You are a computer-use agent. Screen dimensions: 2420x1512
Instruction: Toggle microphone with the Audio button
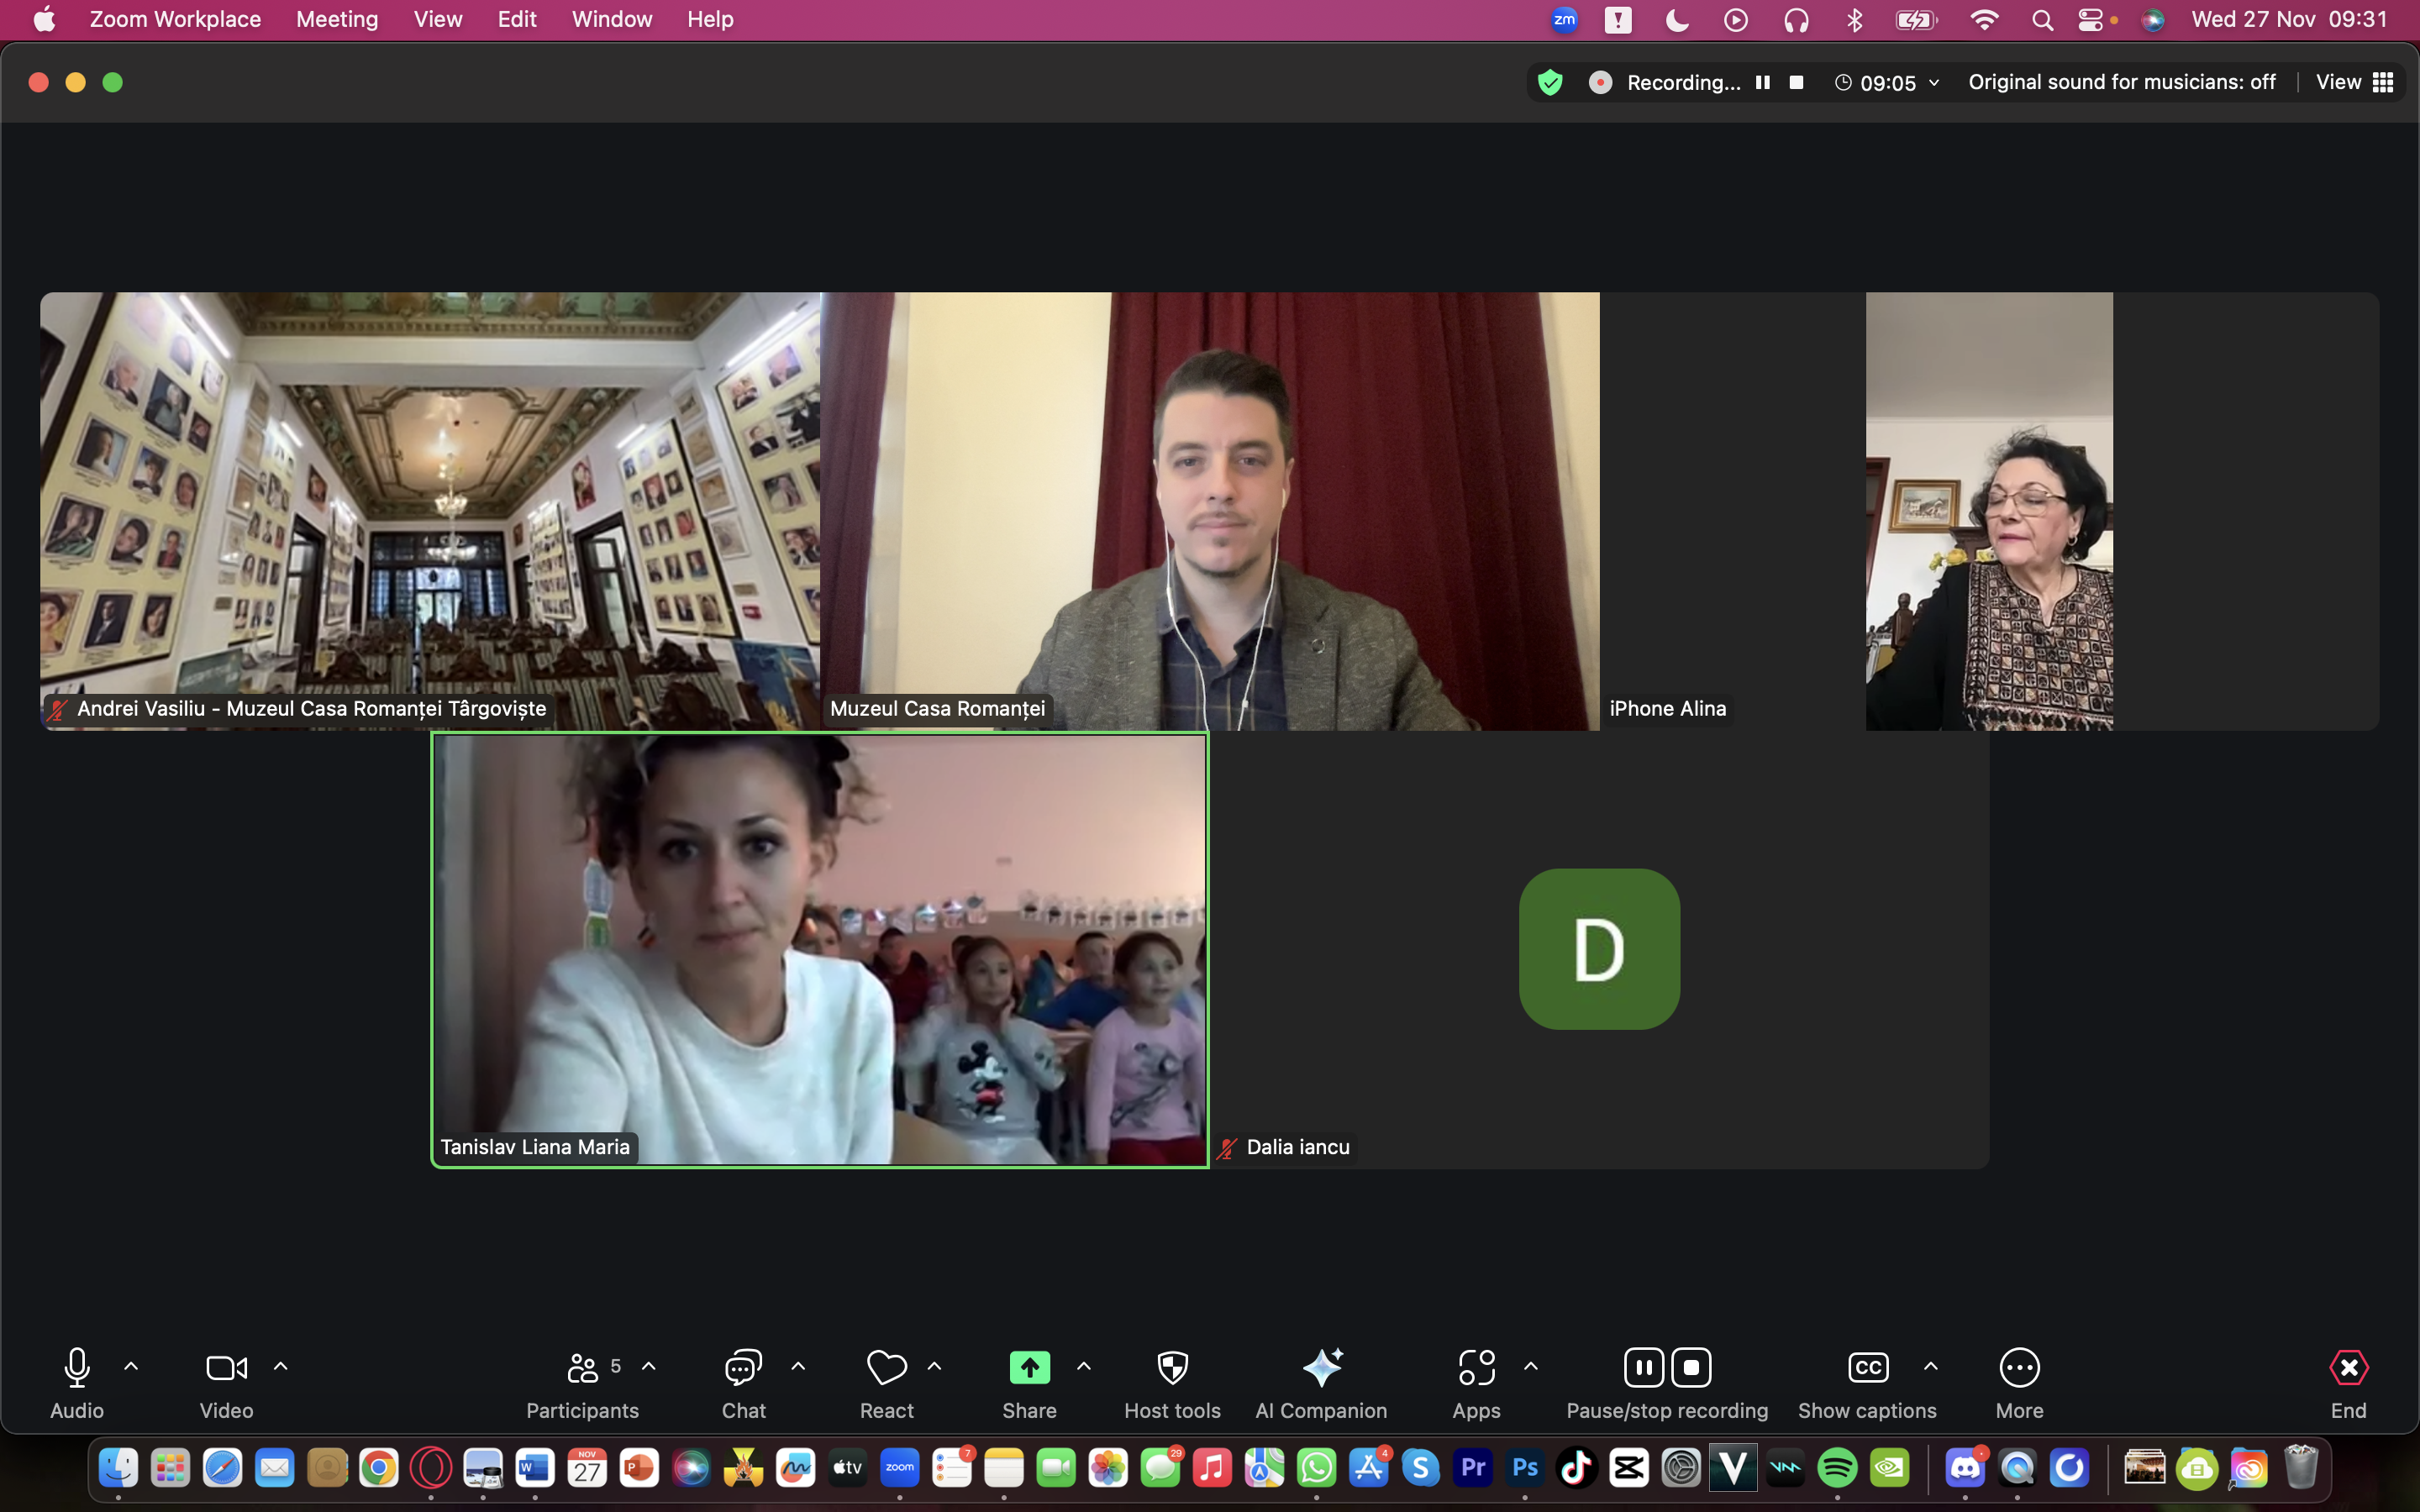pyautogui.click(x=77, y=1367)
